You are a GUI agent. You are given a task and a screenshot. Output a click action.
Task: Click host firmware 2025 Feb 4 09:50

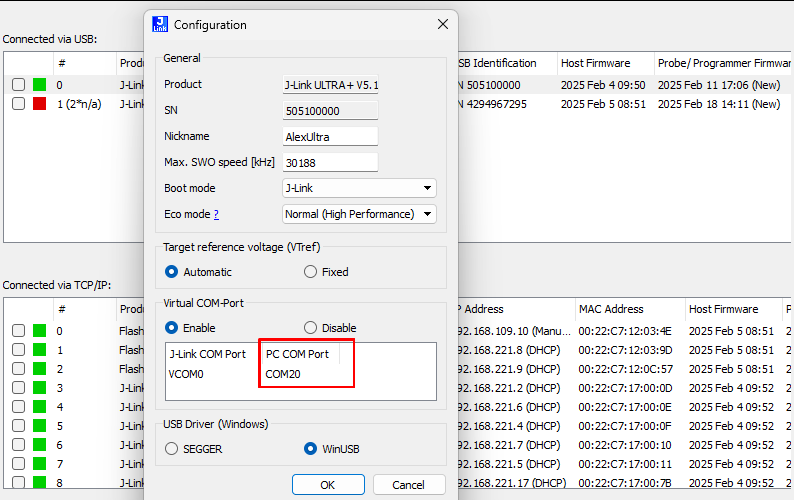pos(603,85)
